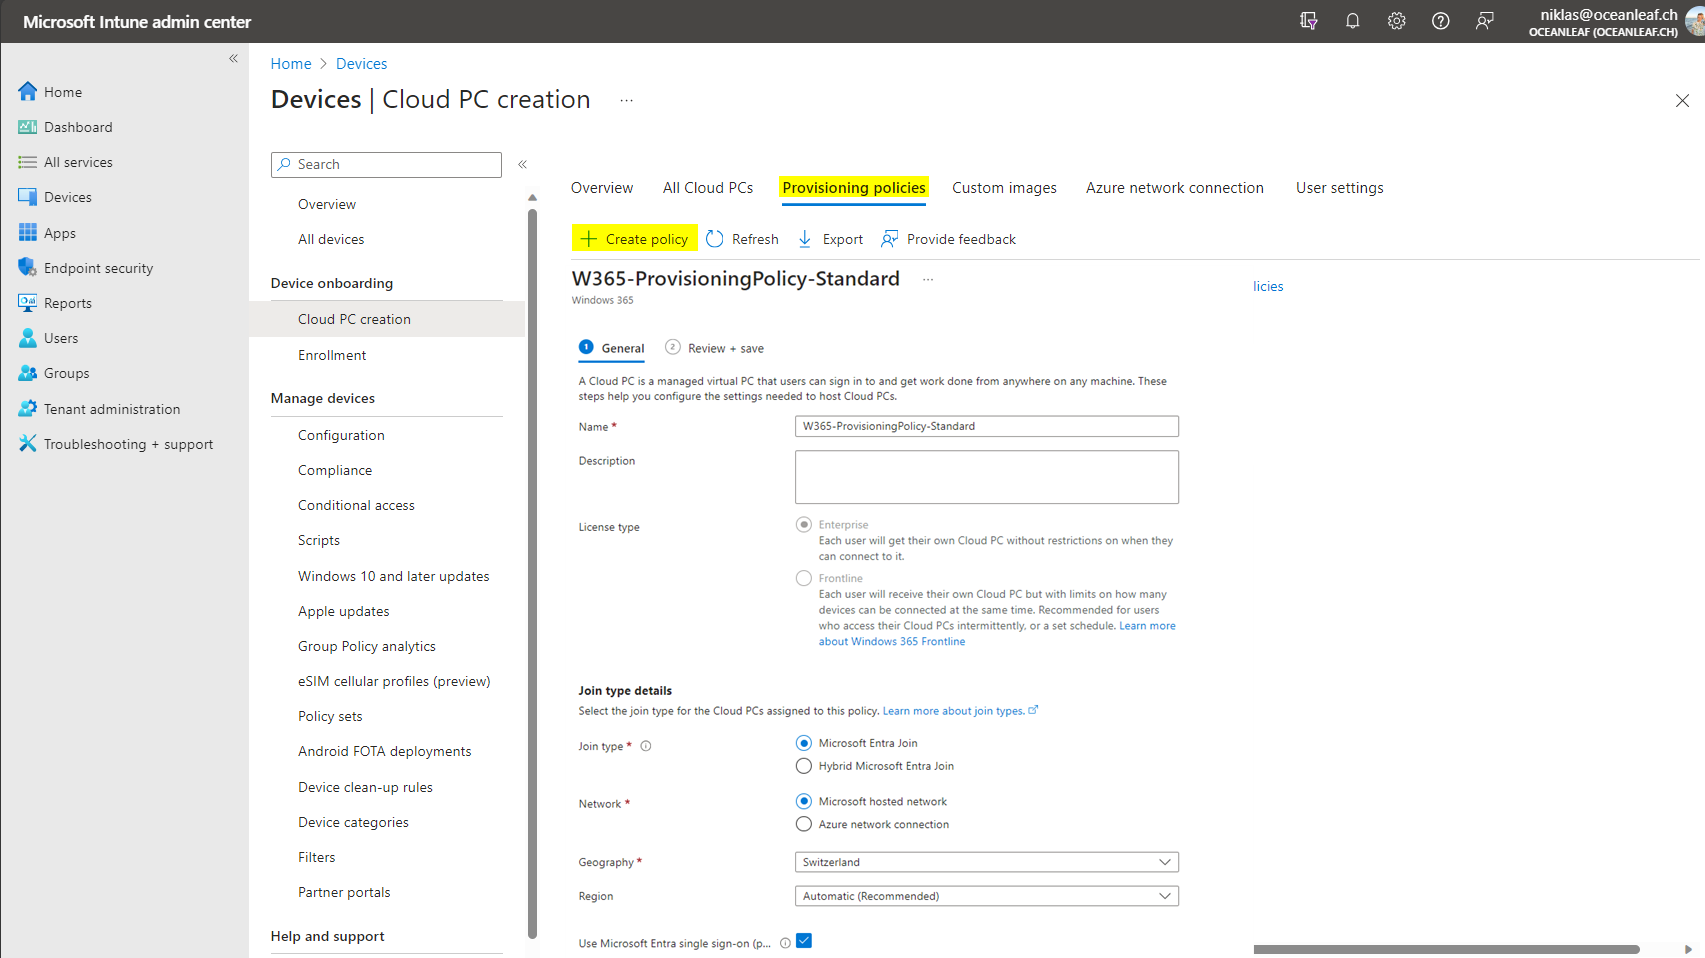Switch to the User settings tab
The width and height of the screenshot is (1705, 958).
1340,188
